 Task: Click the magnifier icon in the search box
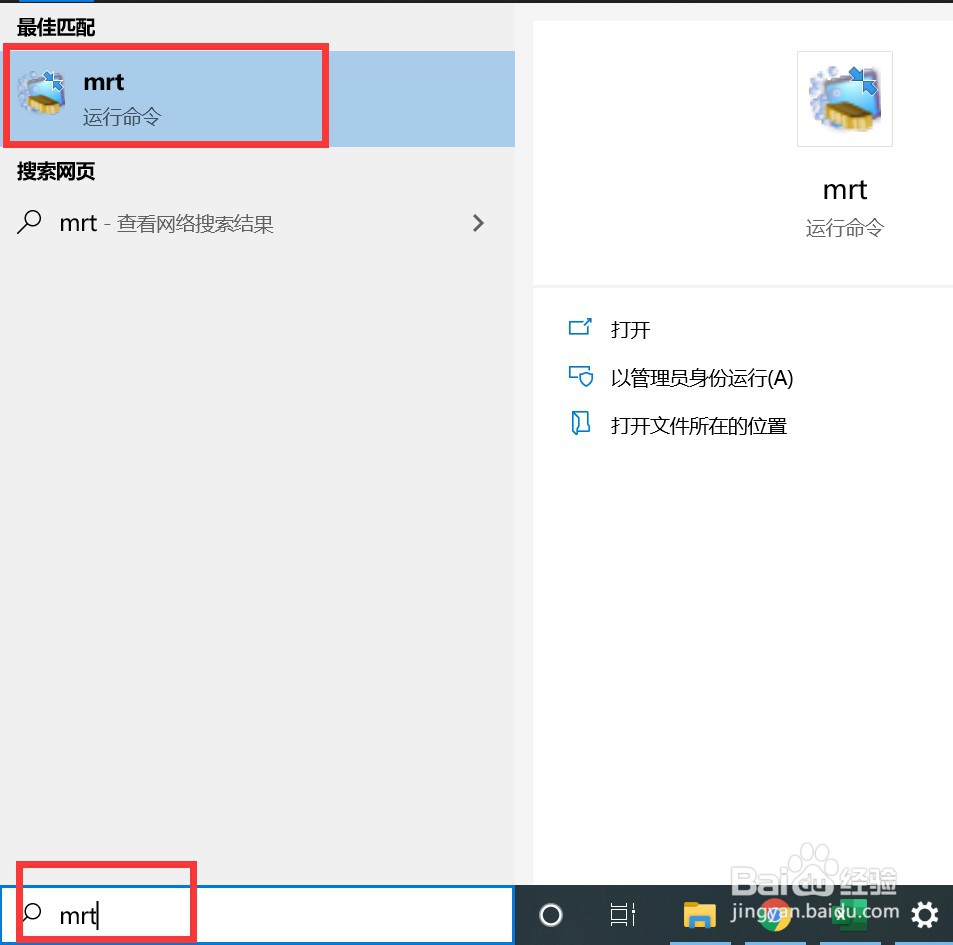tap(30, 914)
